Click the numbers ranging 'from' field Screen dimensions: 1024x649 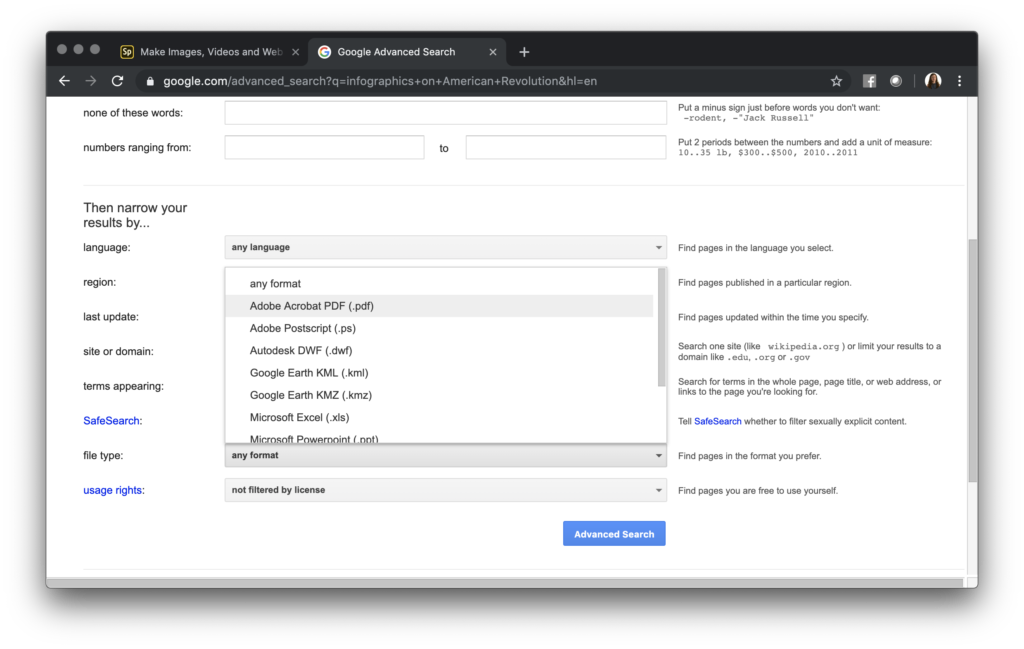pos(324,147)
